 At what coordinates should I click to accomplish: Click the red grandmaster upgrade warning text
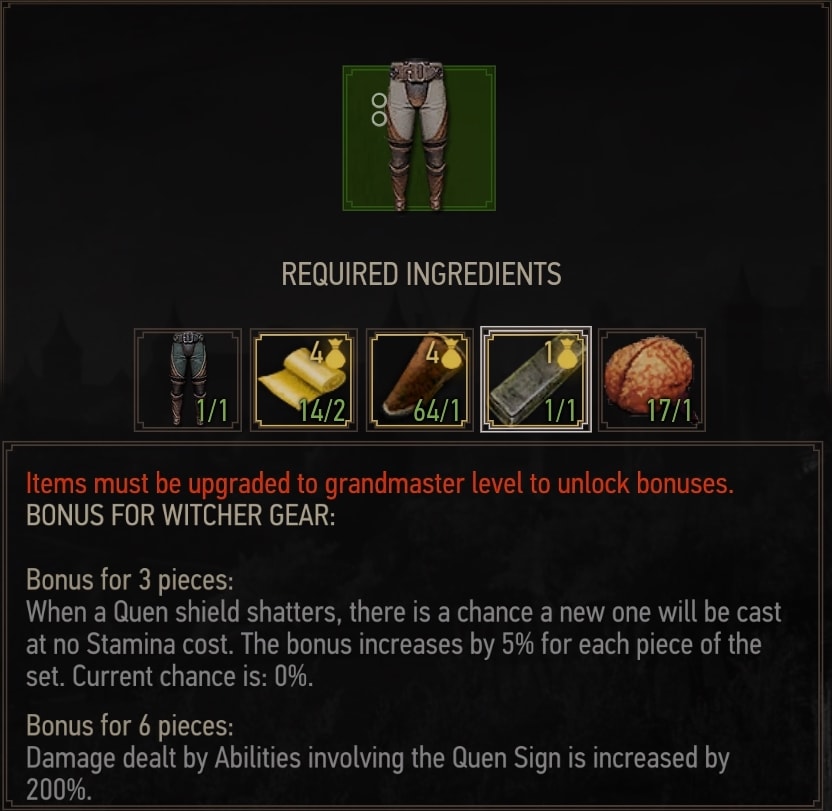[x=380, y=484]
